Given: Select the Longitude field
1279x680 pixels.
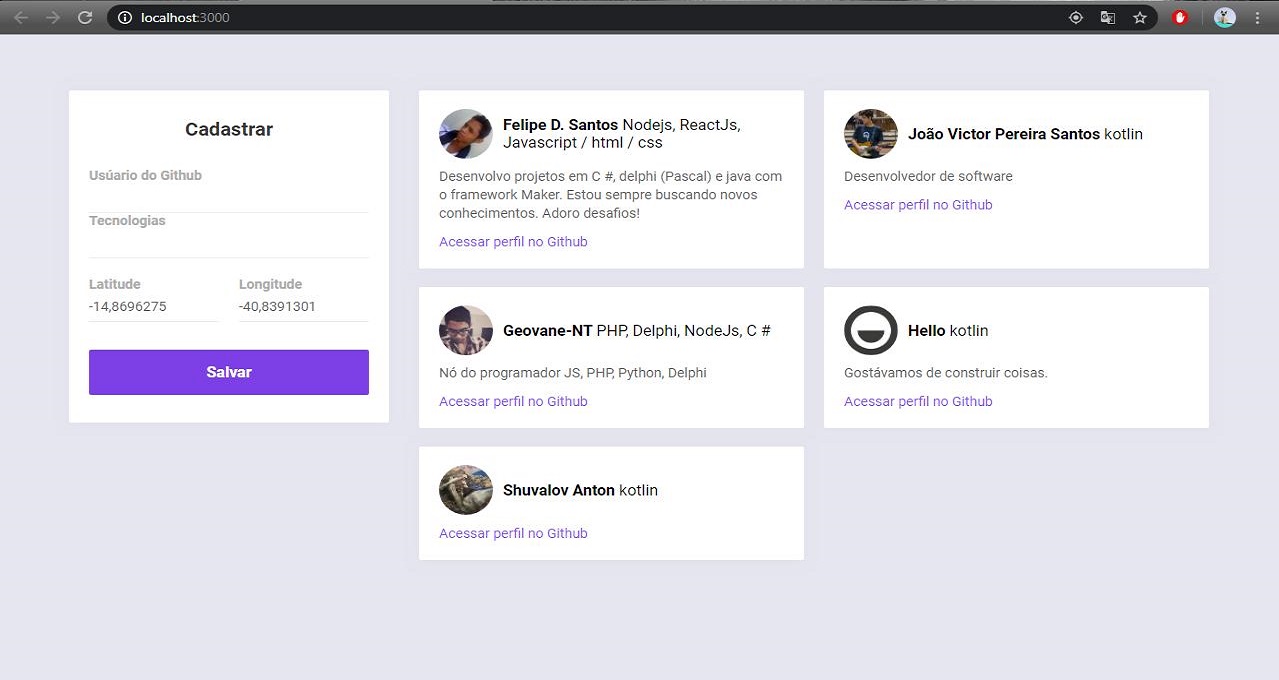Looking at the screenshot, I should (x=303, y=307).
